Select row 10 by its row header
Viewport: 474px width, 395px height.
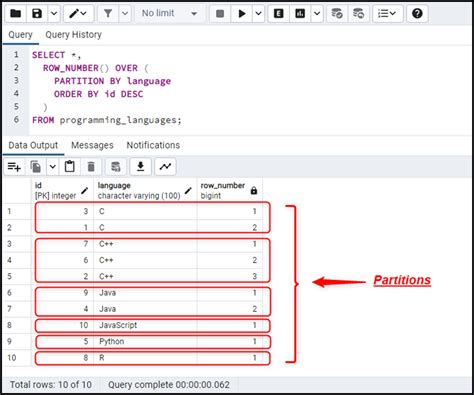coord(17,358)
